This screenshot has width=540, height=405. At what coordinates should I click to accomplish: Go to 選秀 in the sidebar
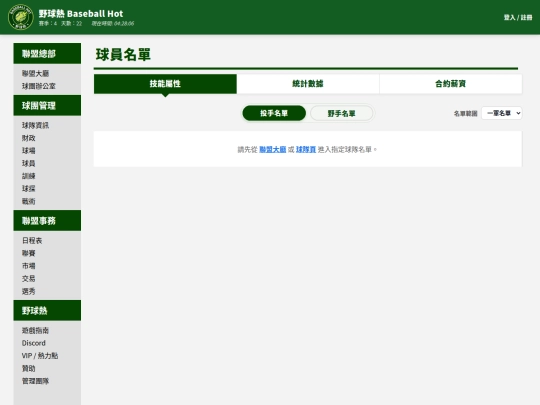tap(29, 291)
